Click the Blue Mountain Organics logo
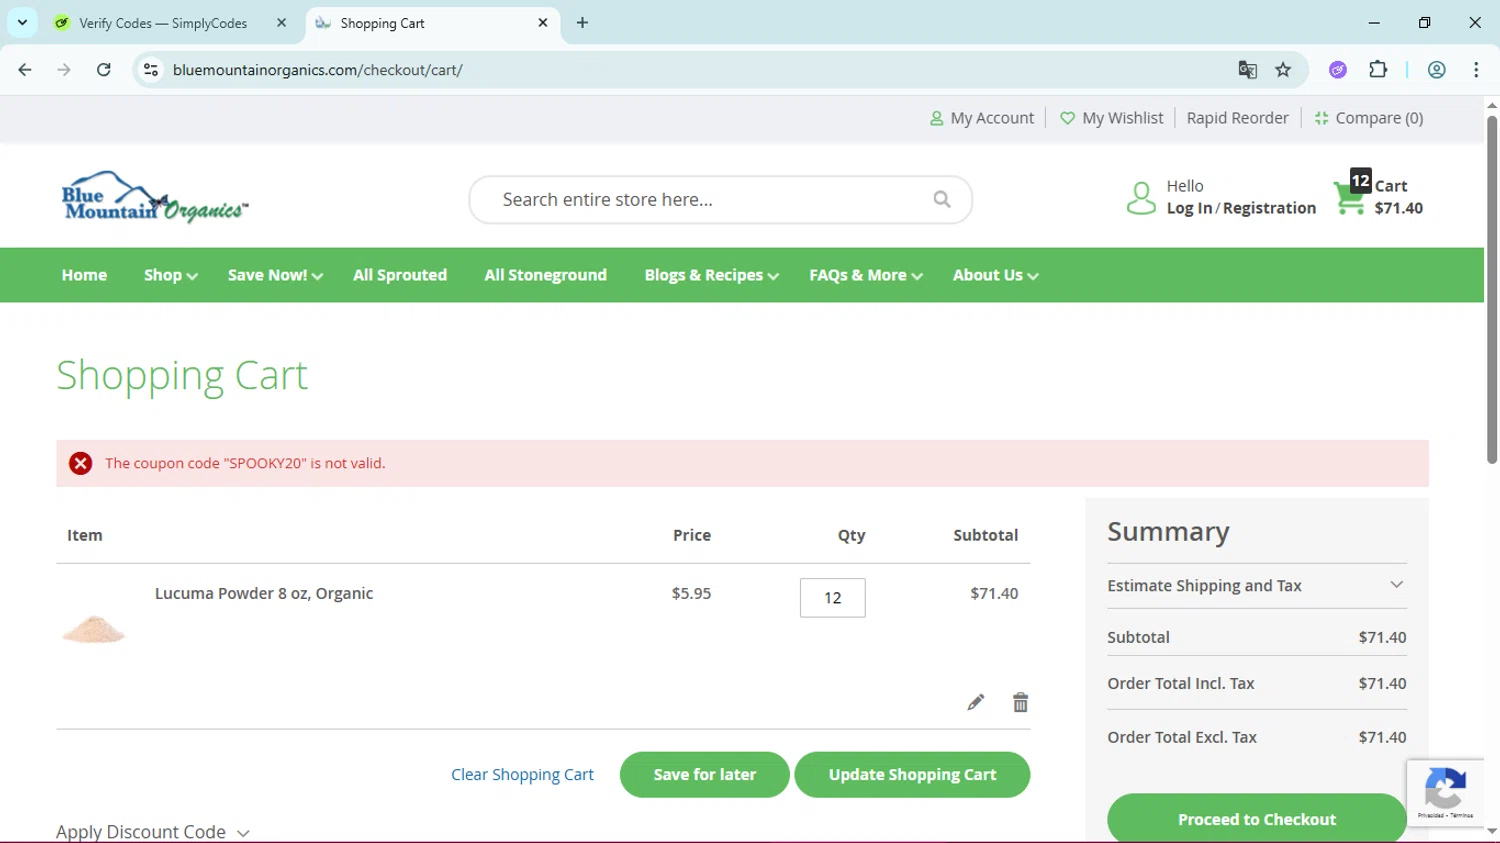This screenshot has width=1500, height=843. pyautogui.click(x=155, y=196)
